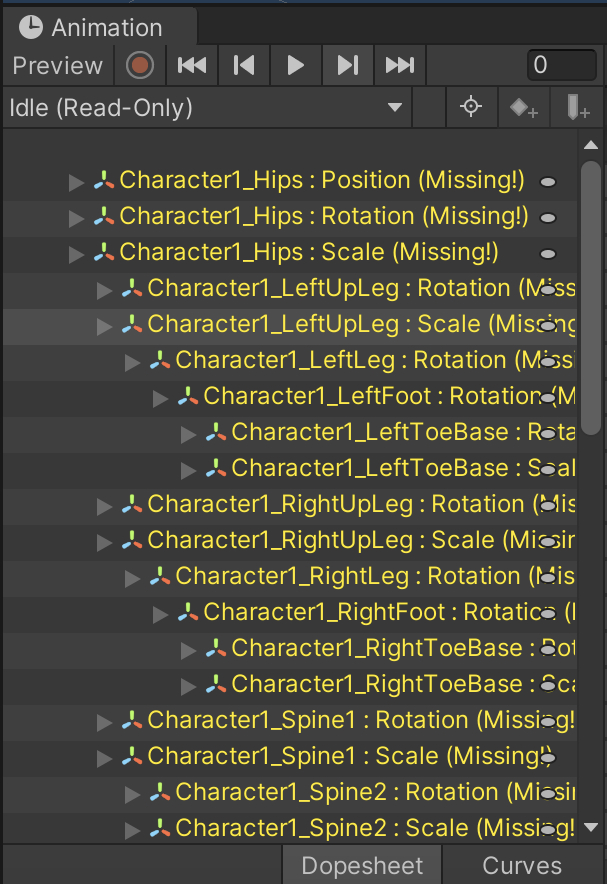Switch to Curves view

(522, 866)
